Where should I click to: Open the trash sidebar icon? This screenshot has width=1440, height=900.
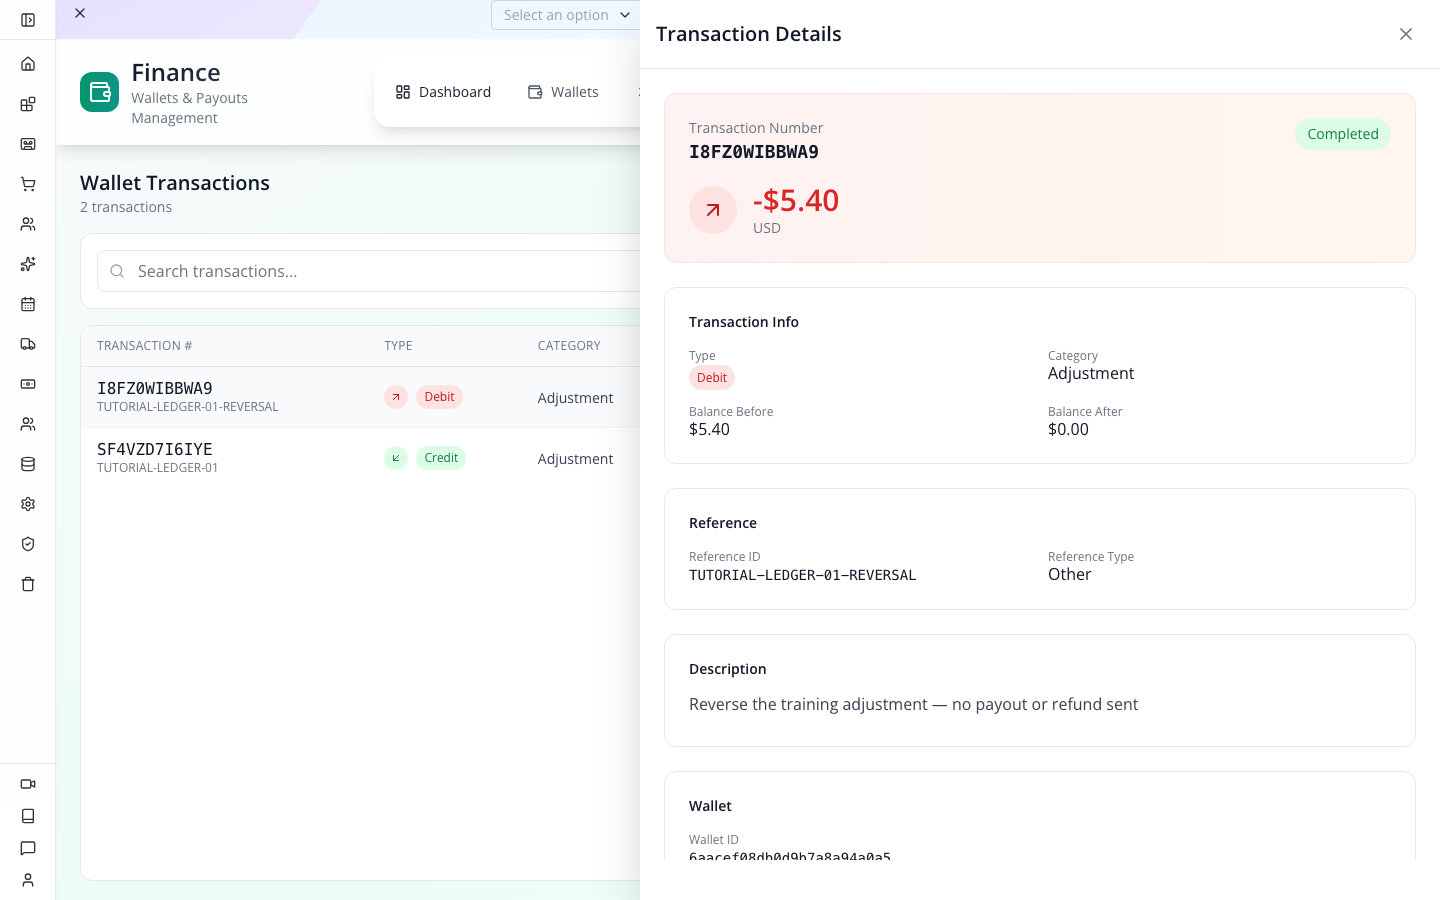[x=28, y=584]
